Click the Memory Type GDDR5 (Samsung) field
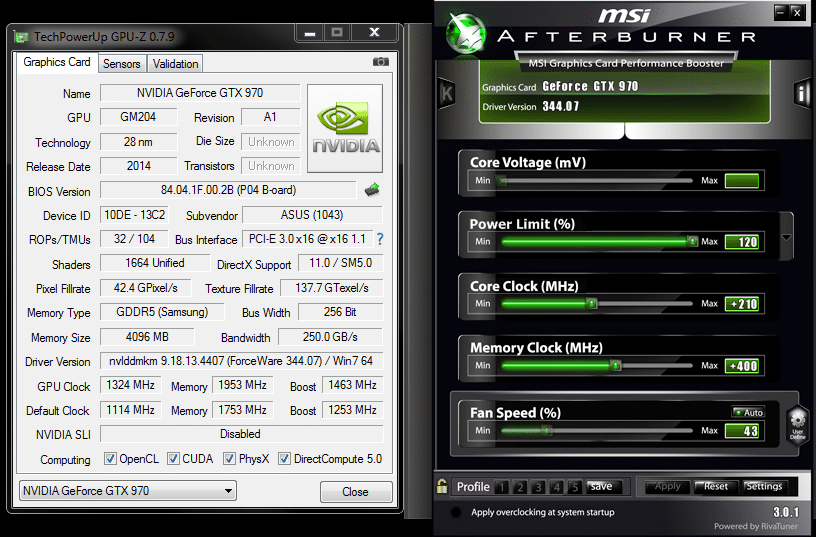816x537 pixels. click(162, 312)
